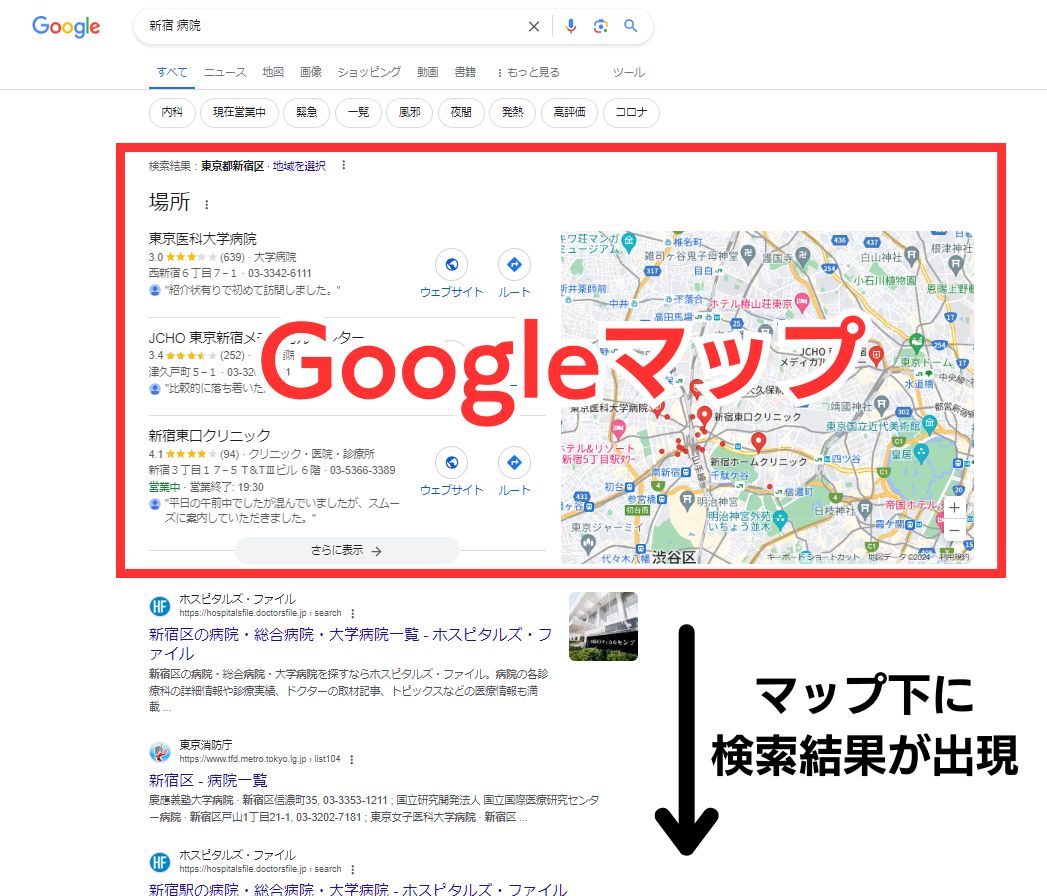This screenshot has height=896, width=1047.
Task: Click first ホスピタルズ・ファイル HF favicon
Action: tap(160, 606)
